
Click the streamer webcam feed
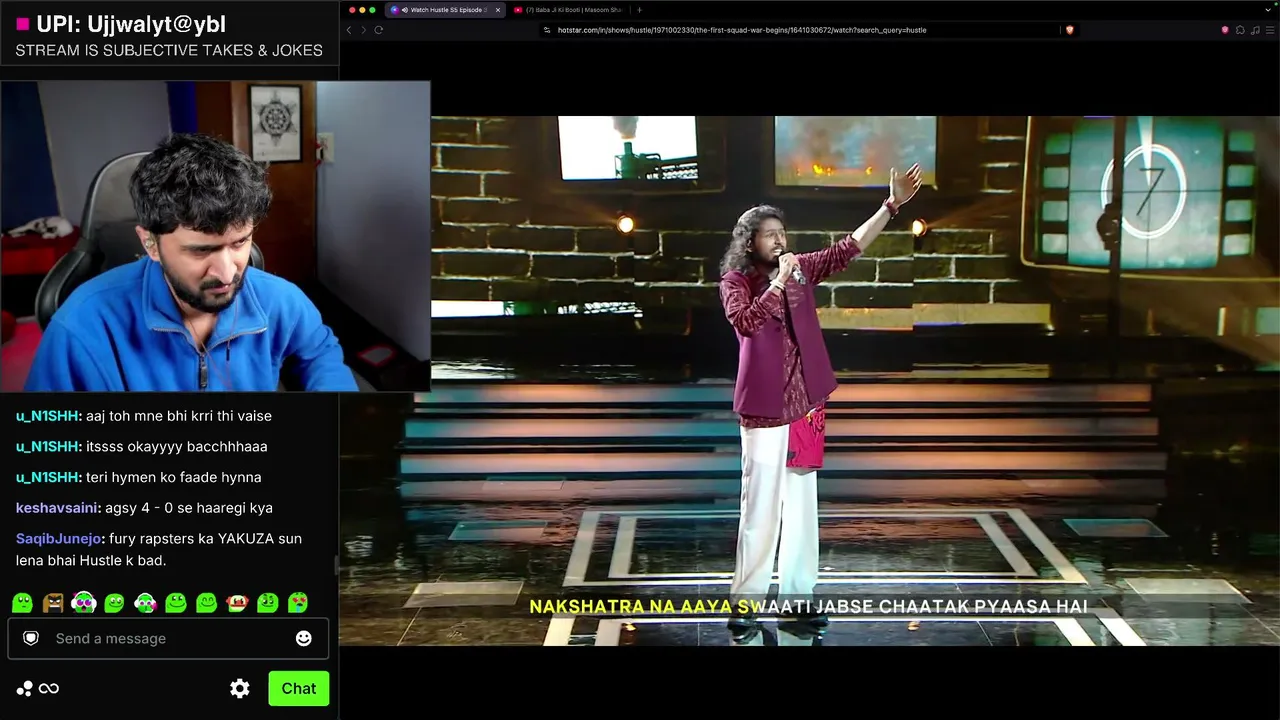pyautogui.click(x=215, y=236)
